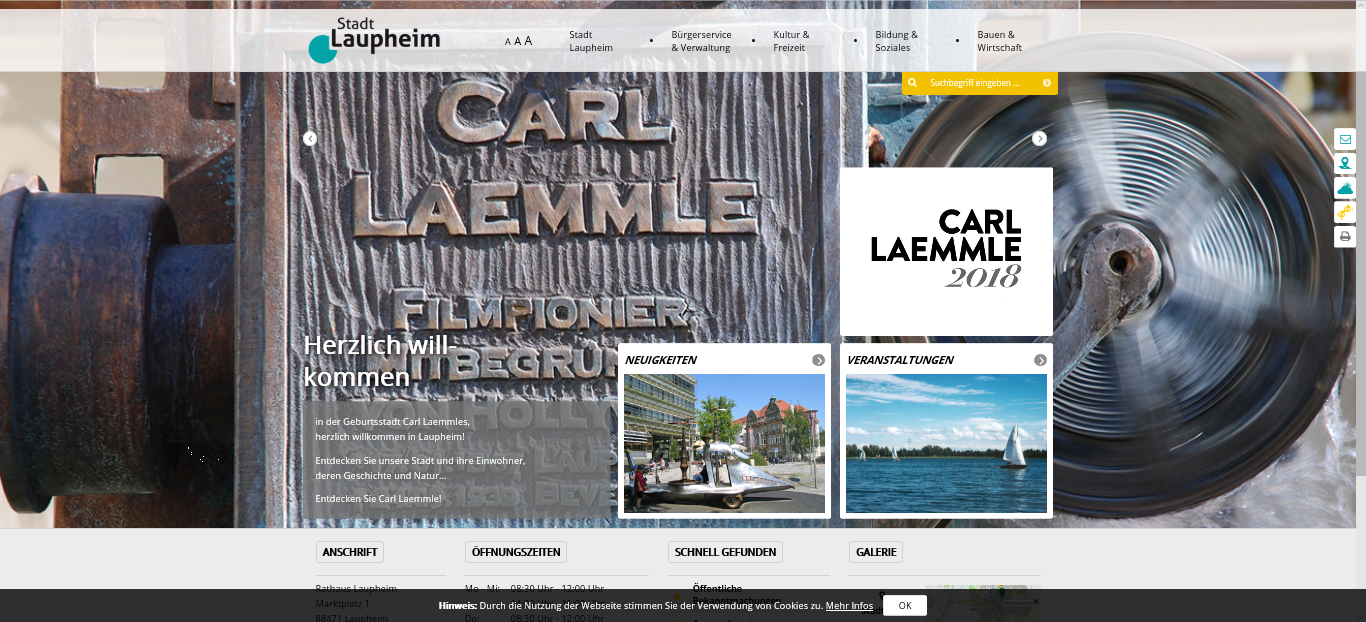Go to previous slide with left arrow

click(x=310, y=138)
